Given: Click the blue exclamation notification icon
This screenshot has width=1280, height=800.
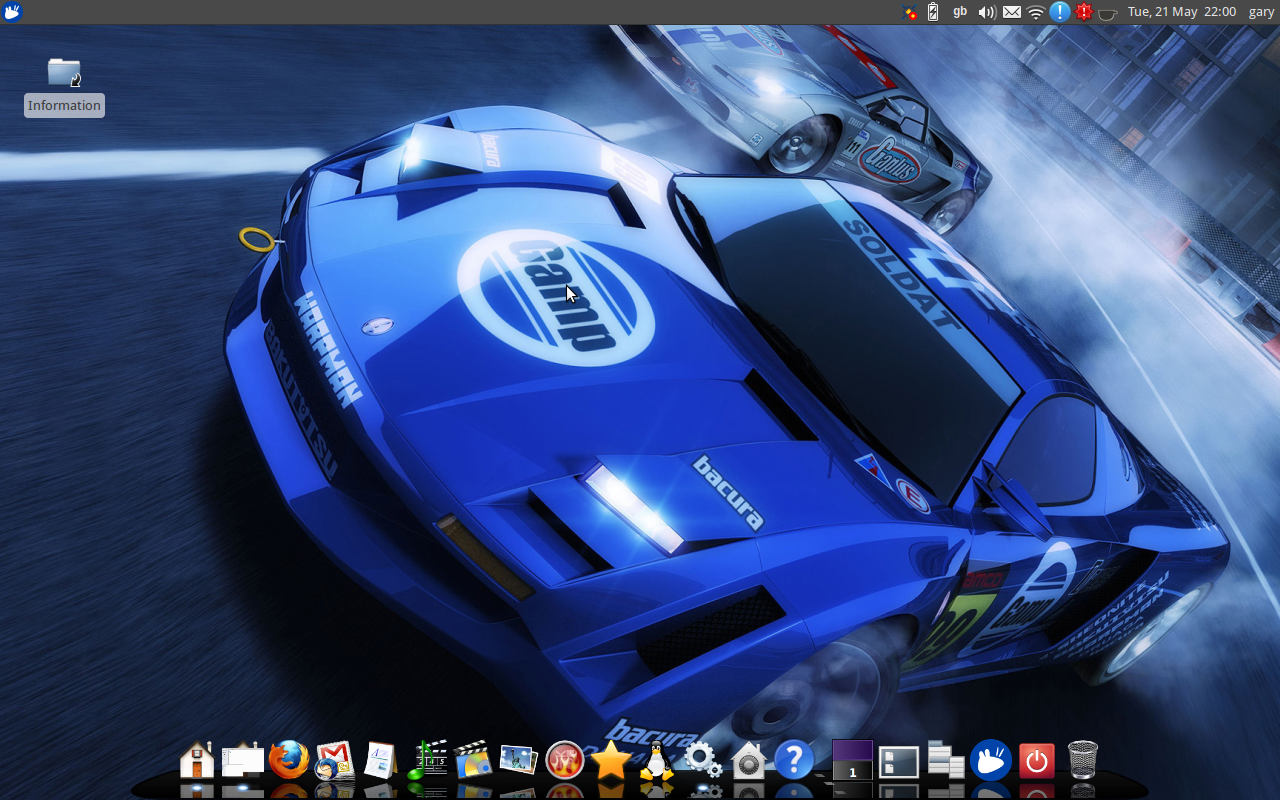Looking at the screenshot, I should [1060, 12].
